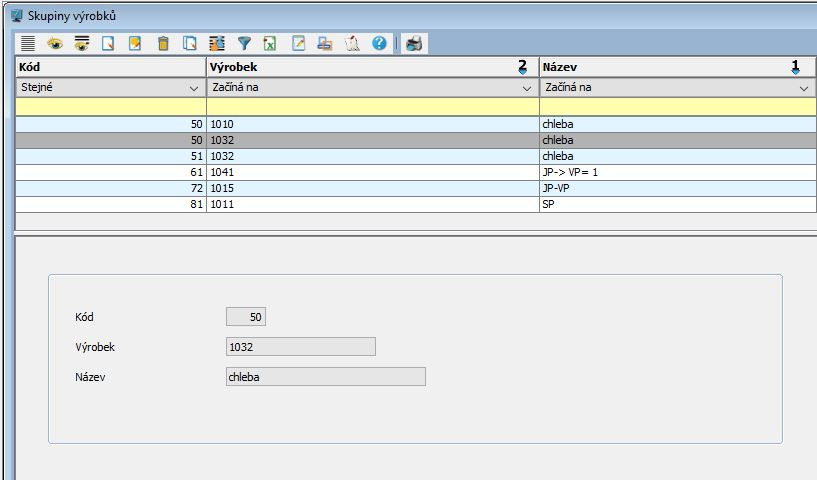Screen dimensions: 817x480
Task: Click the yellow filter field under Výrobek
Action: (x=372, y=106)
